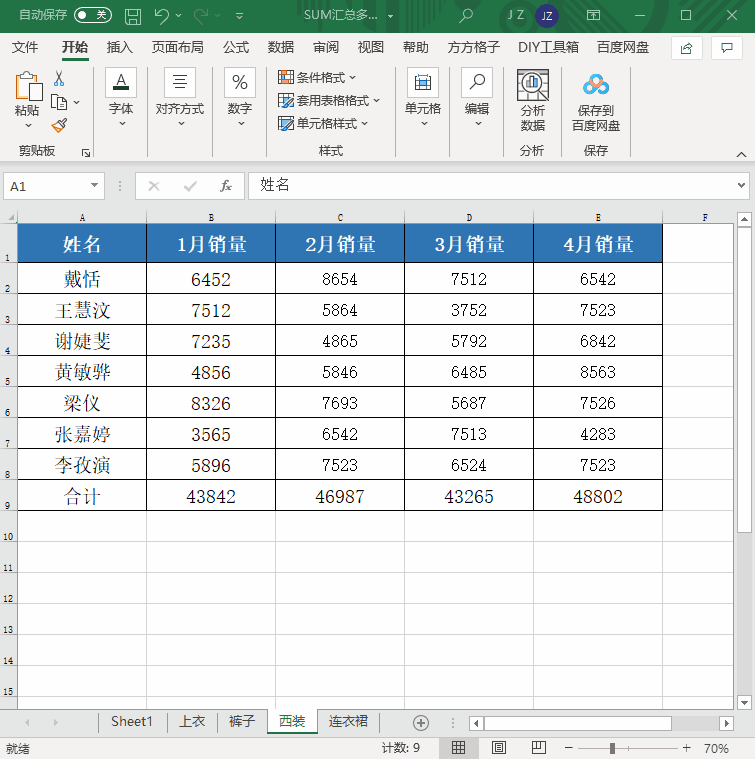Open the Name Box dropdown arrow
755x759 pixels.
coord(94,186)
